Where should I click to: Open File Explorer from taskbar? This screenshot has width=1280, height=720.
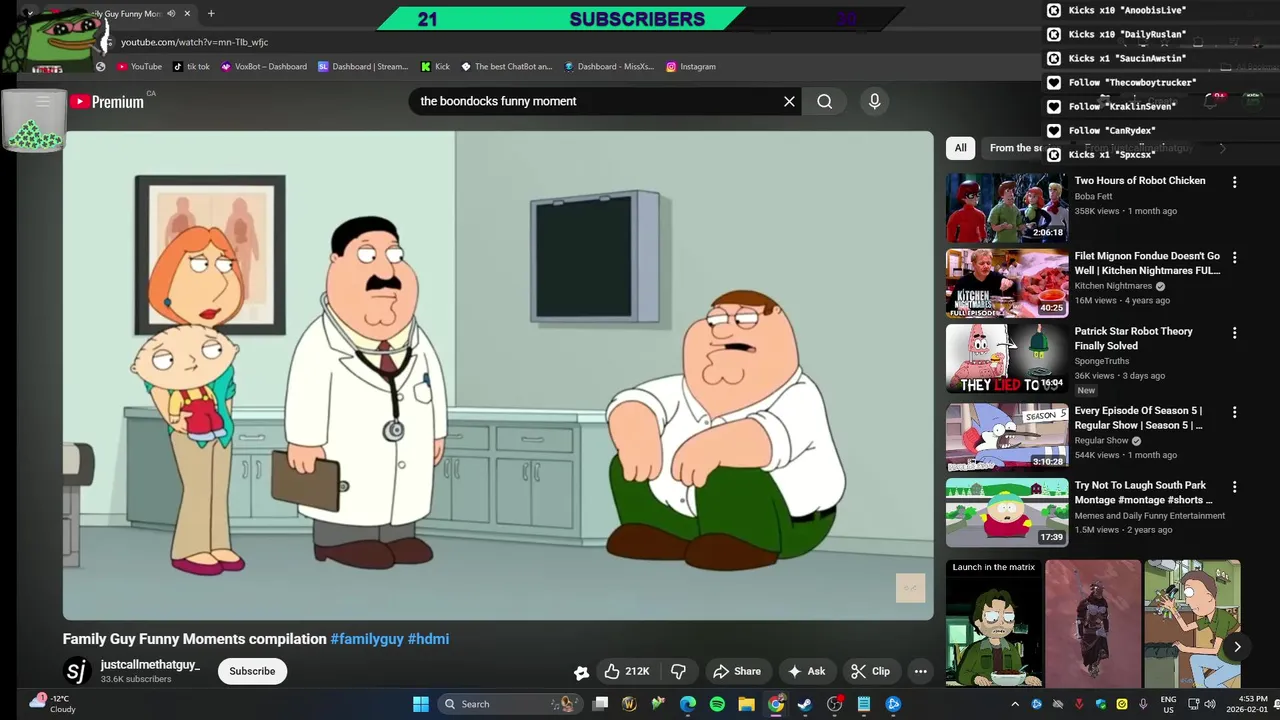pyautogui.click(x=746, y=704)
